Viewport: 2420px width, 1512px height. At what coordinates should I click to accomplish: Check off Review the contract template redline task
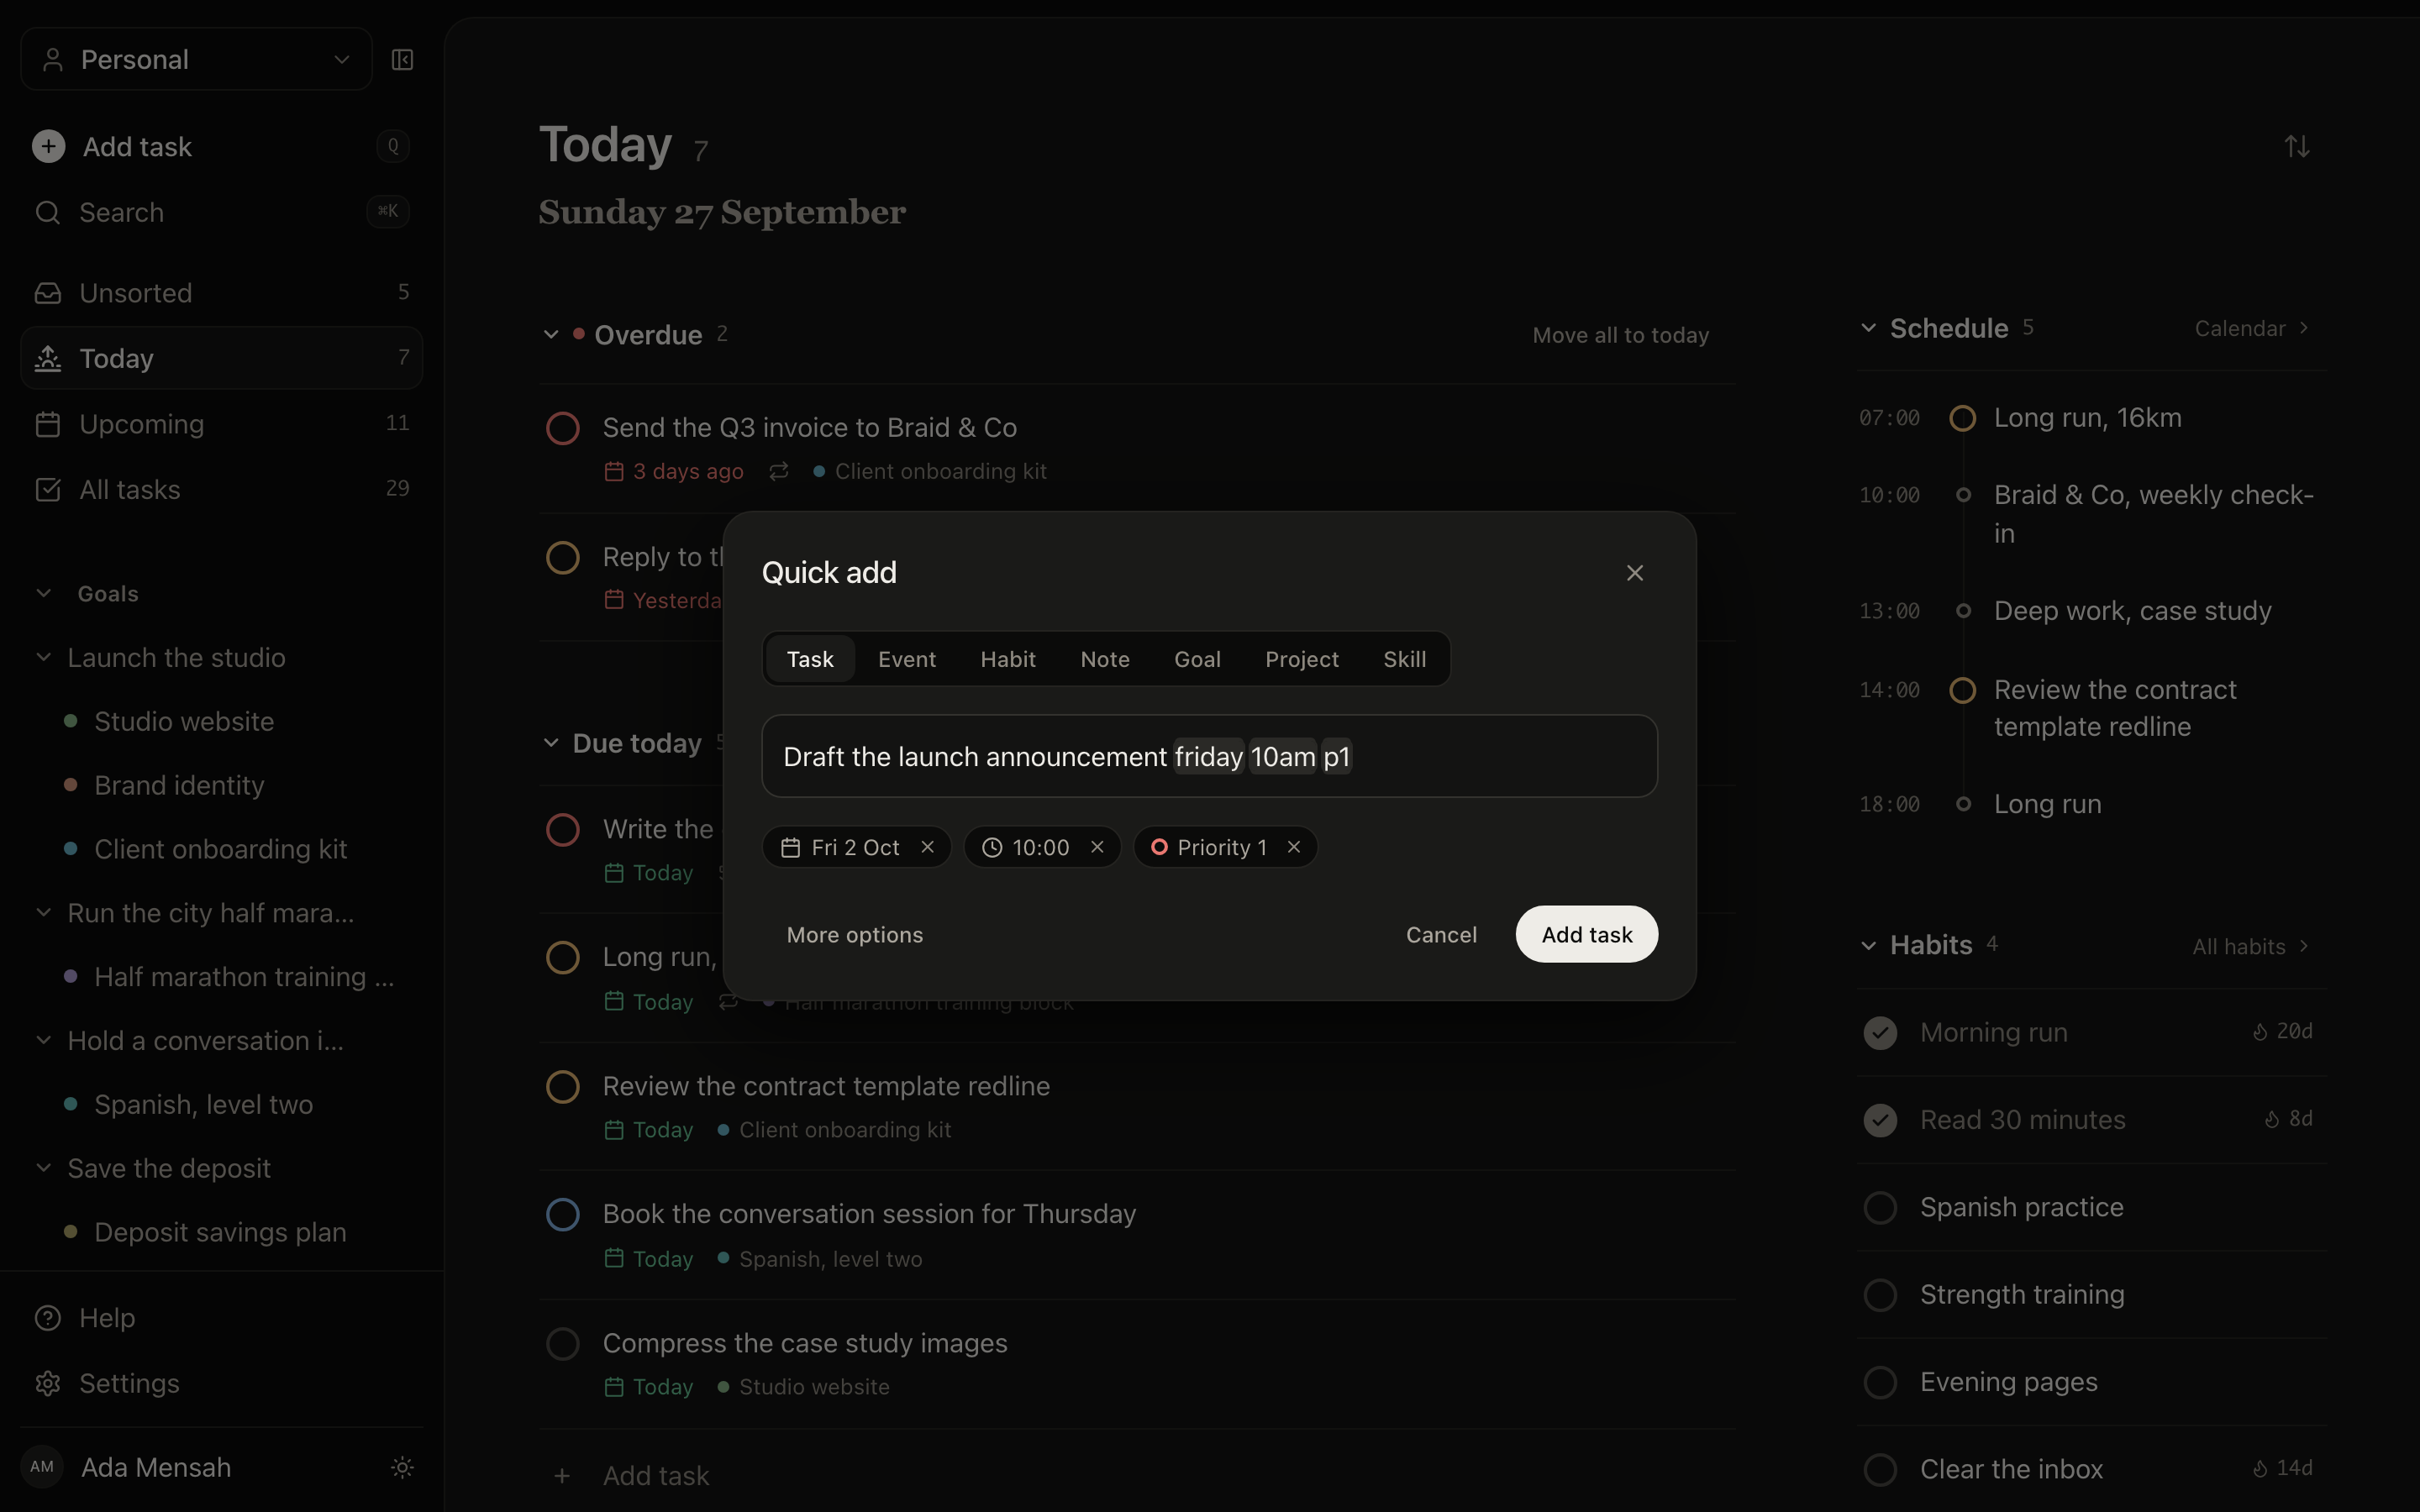(x=563, y=1086)
